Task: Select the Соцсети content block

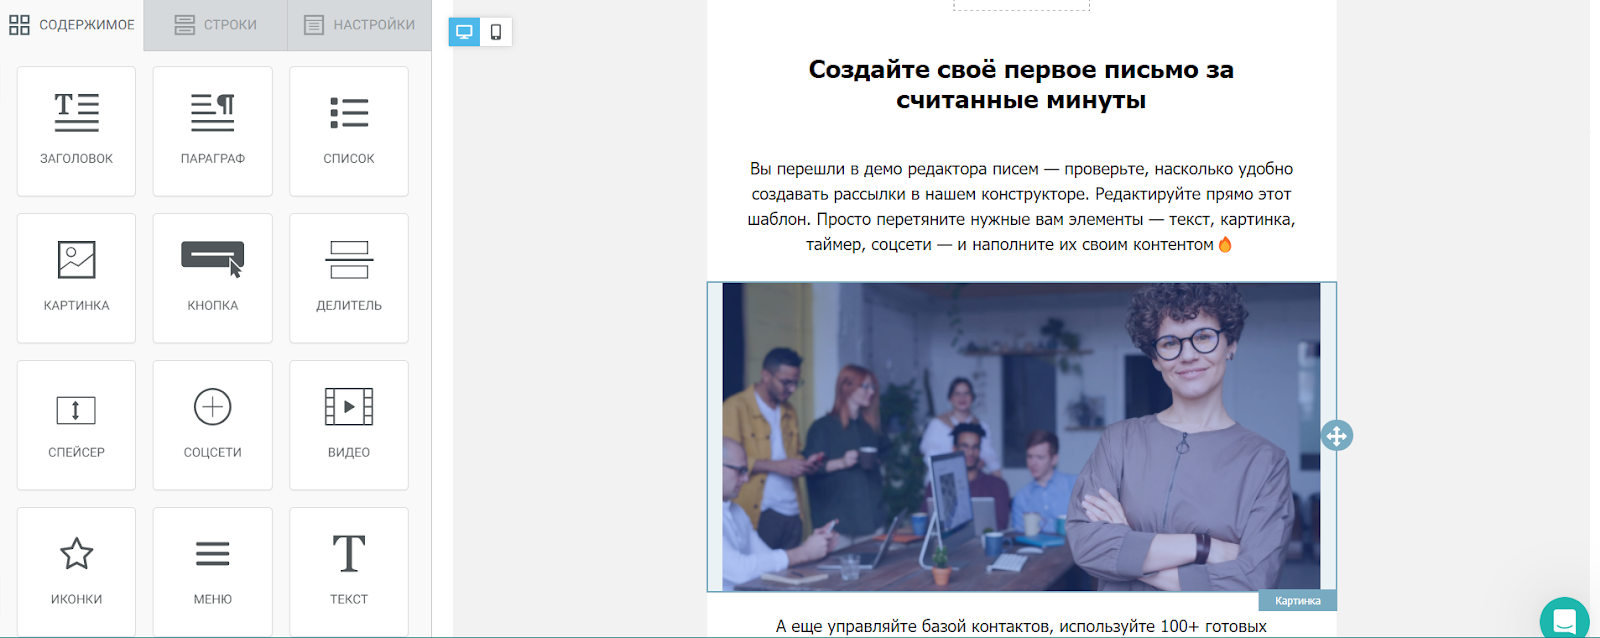Action: coord(212,425)
